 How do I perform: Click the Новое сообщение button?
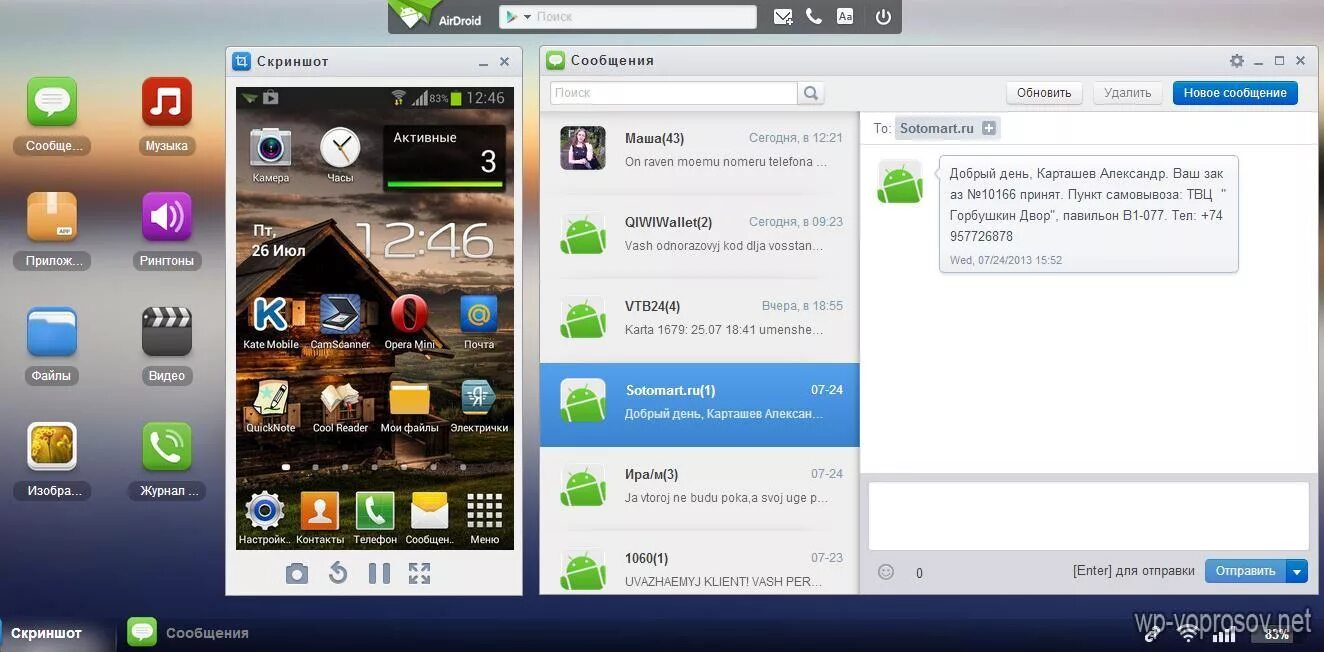click(1235, 93)
